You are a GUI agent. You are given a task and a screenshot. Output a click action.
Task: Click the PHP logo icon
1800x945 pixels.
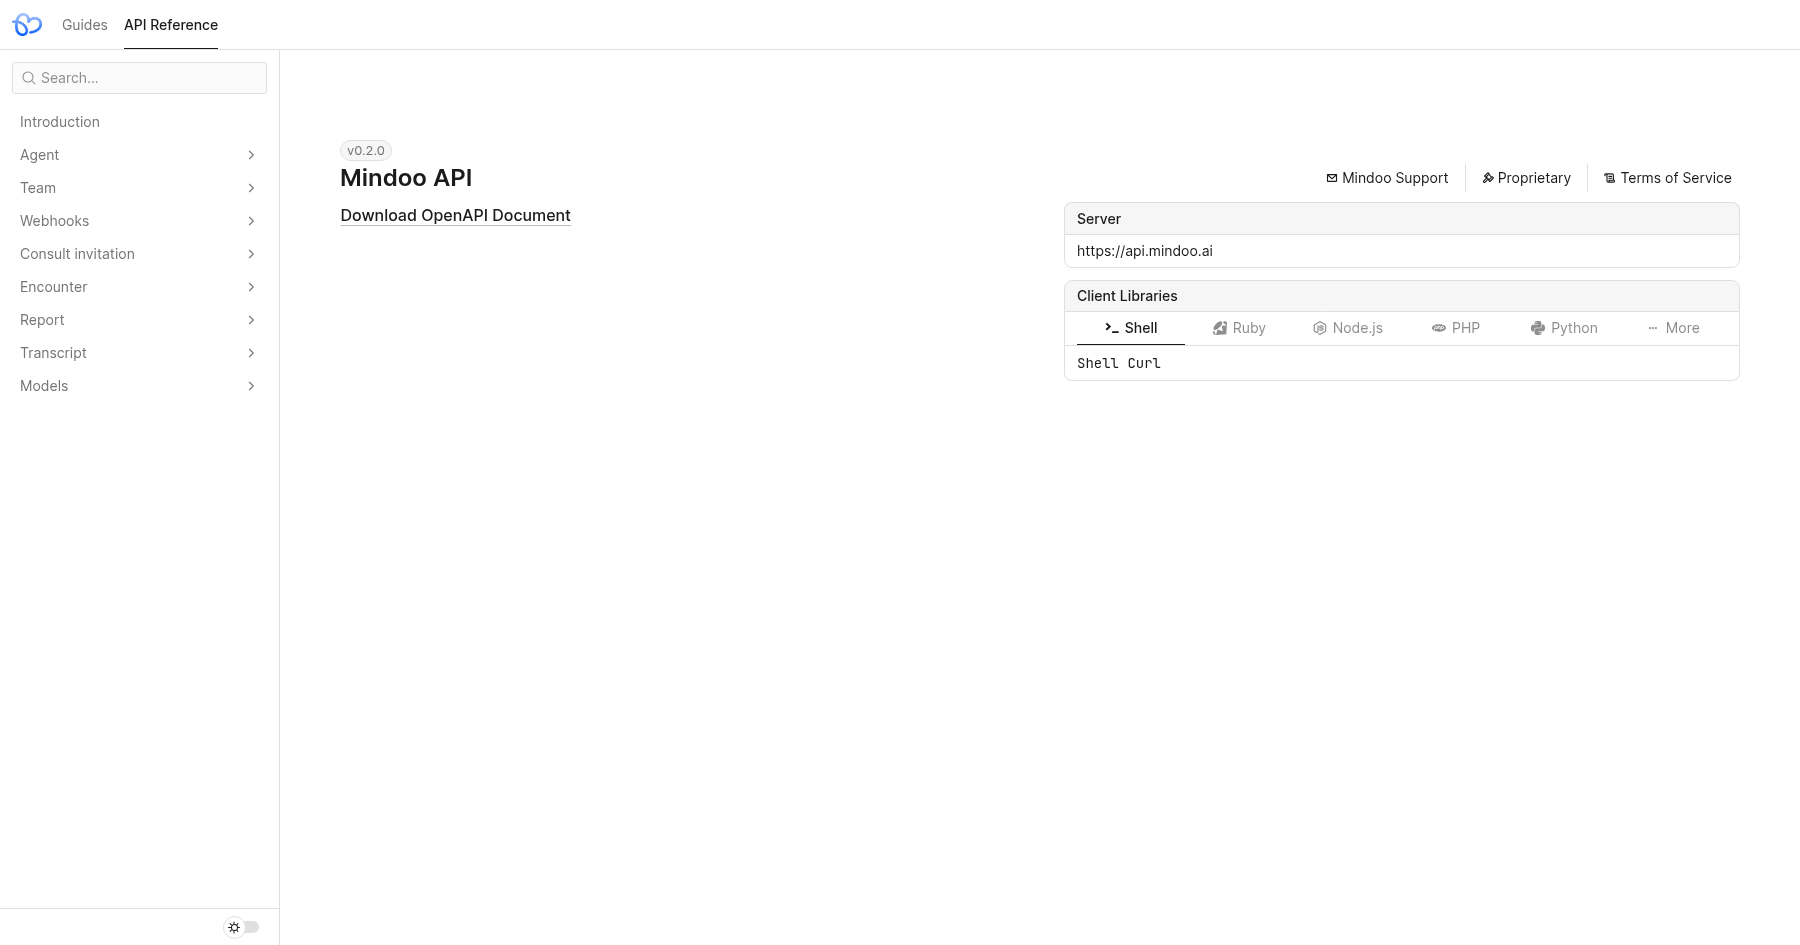coord(1439,328)
